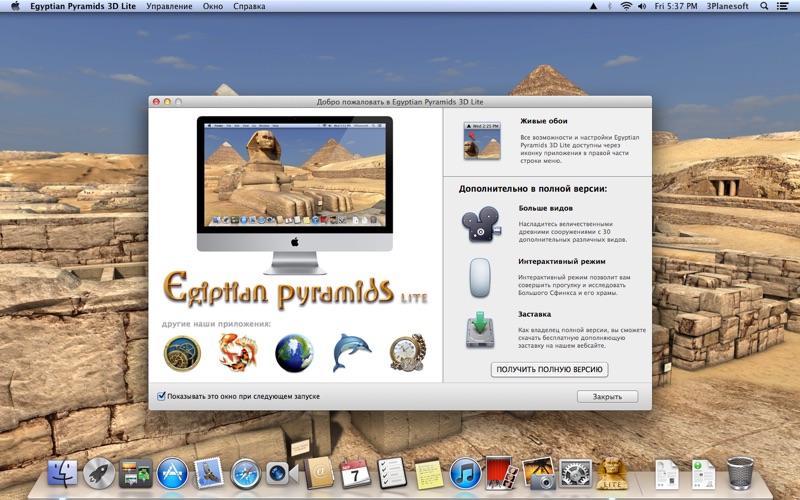
Task: Open Launchpad rocket in the Dock
Action: pos(98,473)
